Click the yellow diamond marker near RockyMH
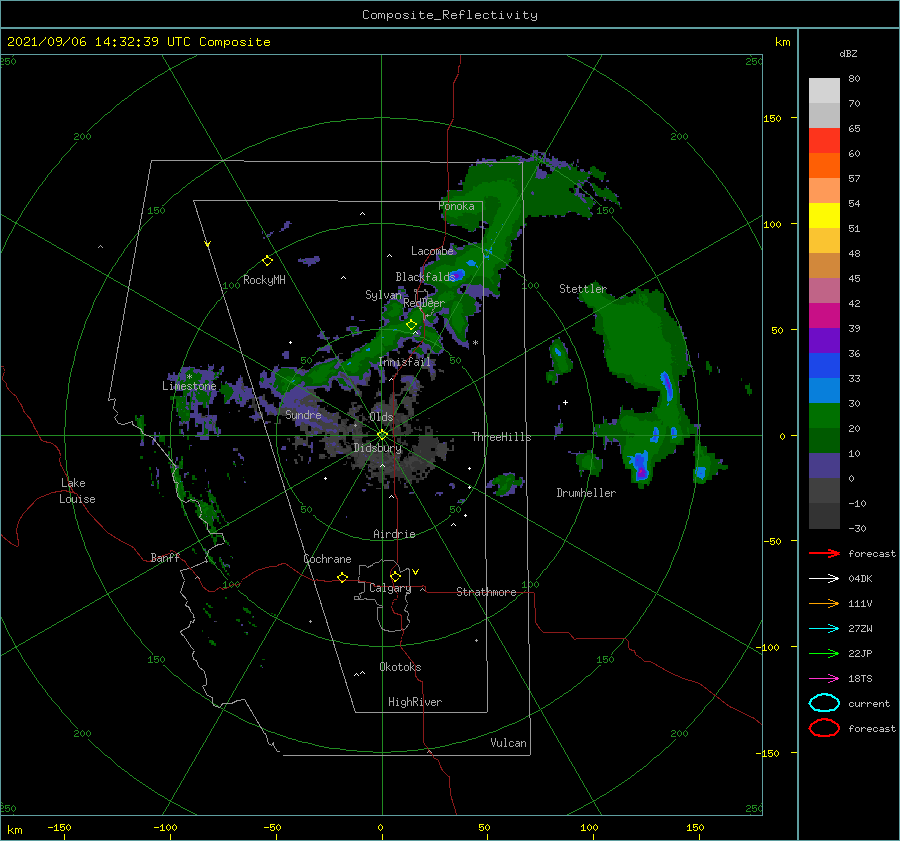Screen dimensions: 900x841 267,261
